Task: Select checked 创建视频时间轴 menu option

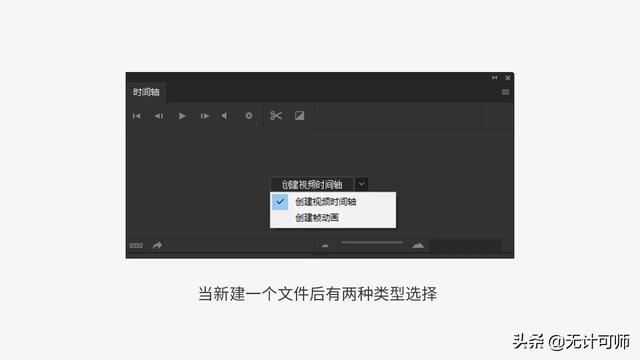Action: point(333,202)
